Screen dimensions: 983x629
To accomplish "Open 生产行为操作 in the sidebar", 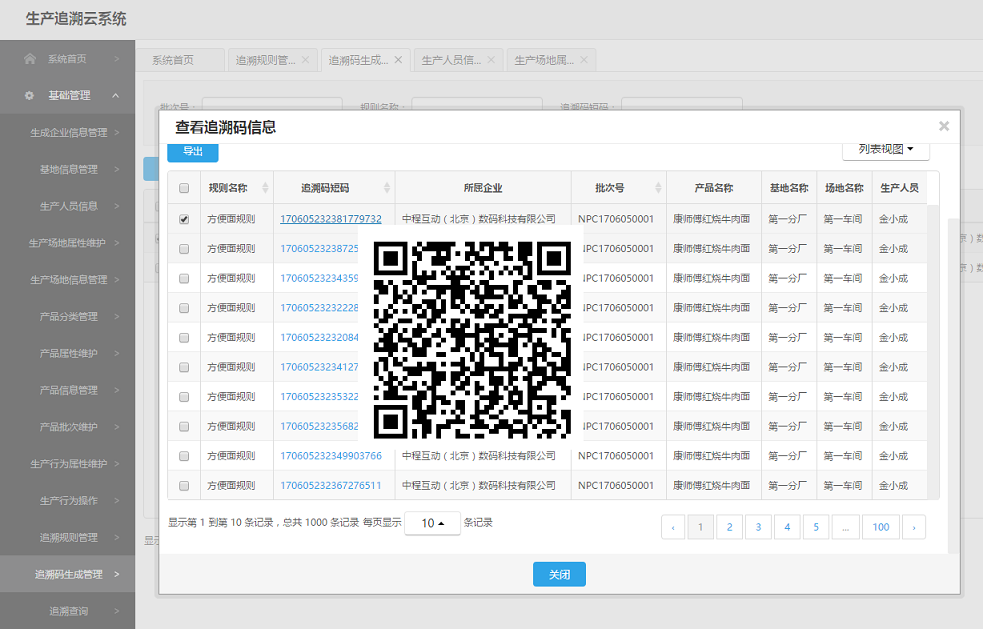I will [x=68, y=500].
